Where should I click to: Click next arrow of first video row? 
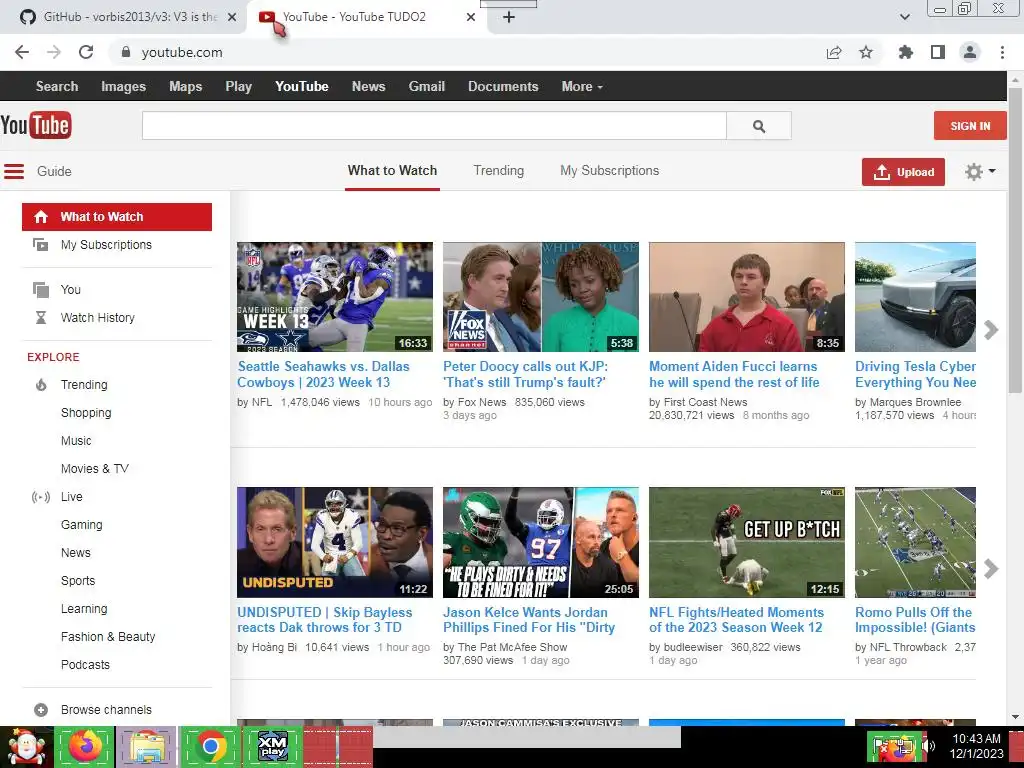991,330
